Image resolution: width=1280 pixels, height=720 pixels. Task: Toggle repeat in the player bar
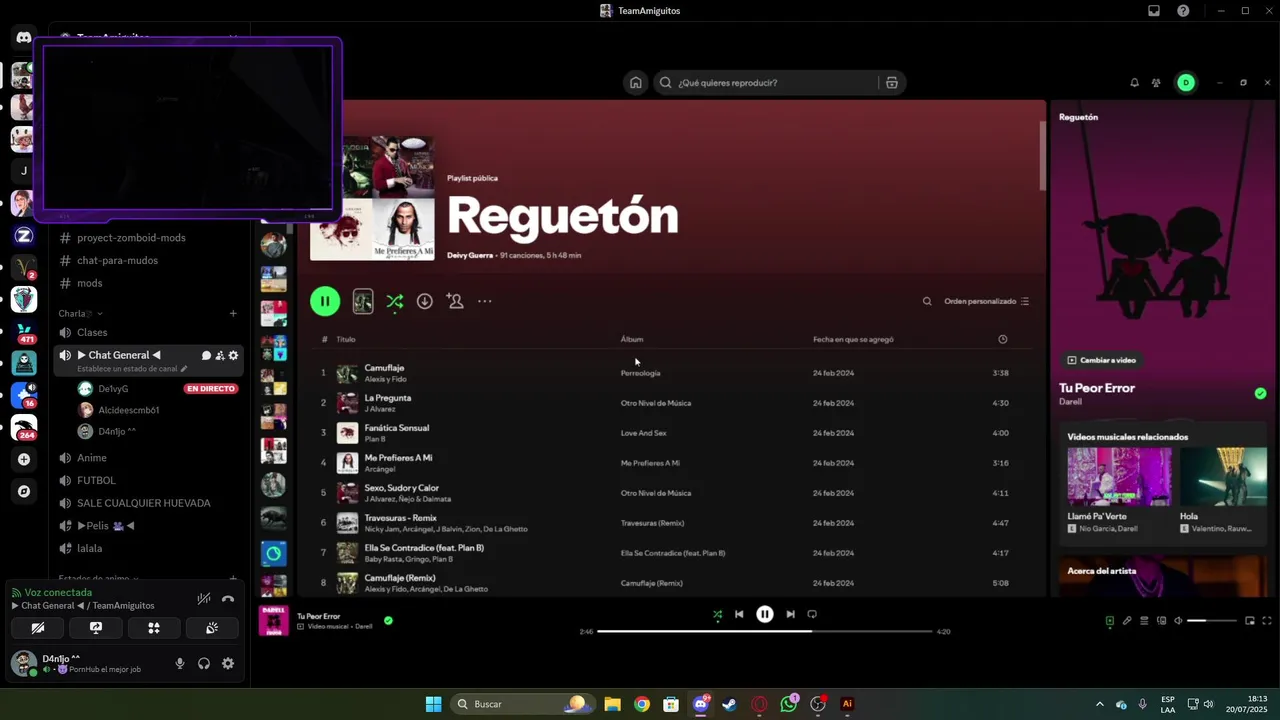coord(812,614)
